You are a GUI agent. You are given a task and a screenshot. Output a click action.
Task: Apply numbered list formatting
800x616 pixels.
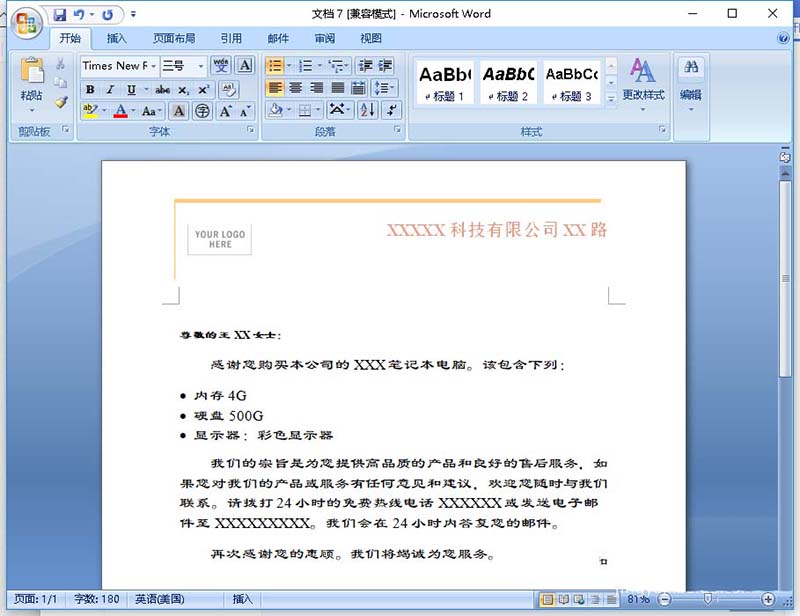(306, 66)
